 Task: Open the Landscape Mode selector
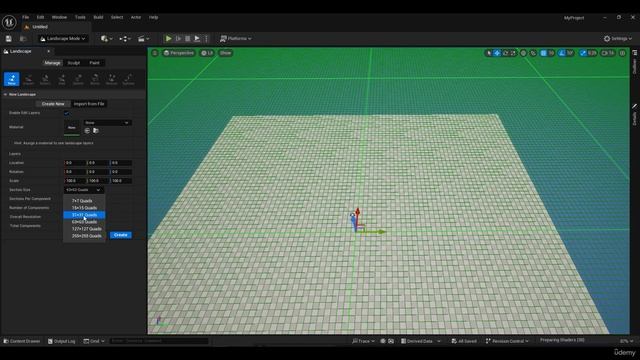coord(63,39)
